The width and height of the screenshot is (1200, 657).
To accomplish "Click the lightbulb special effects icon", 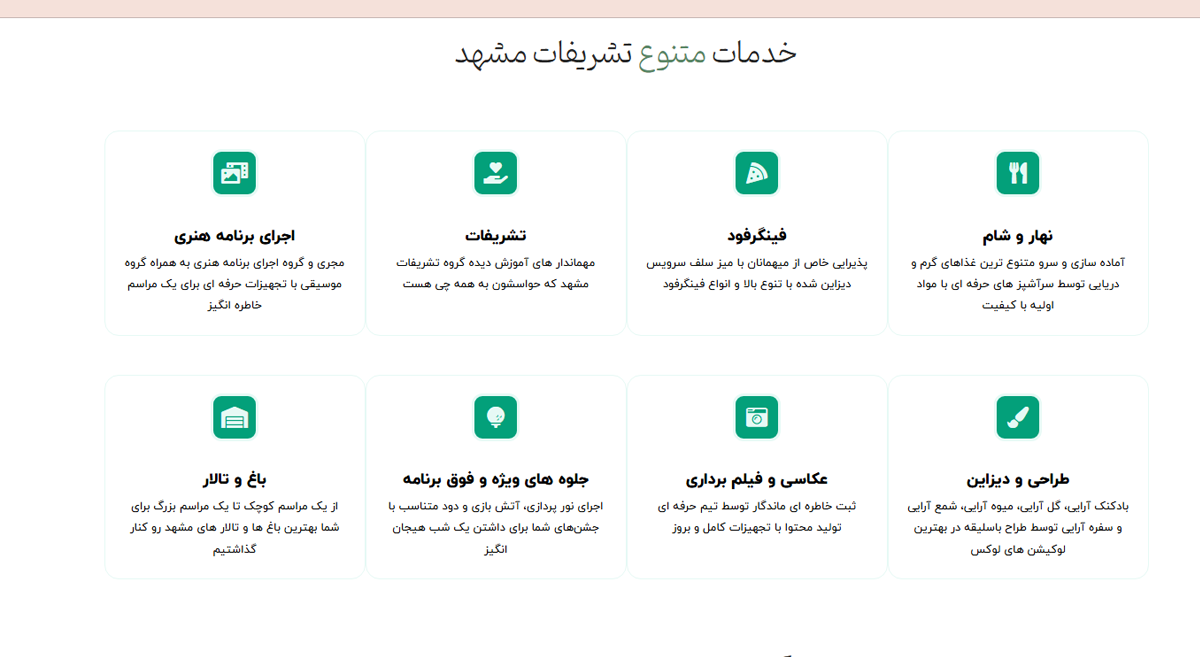I will click(x=495, y=417).
